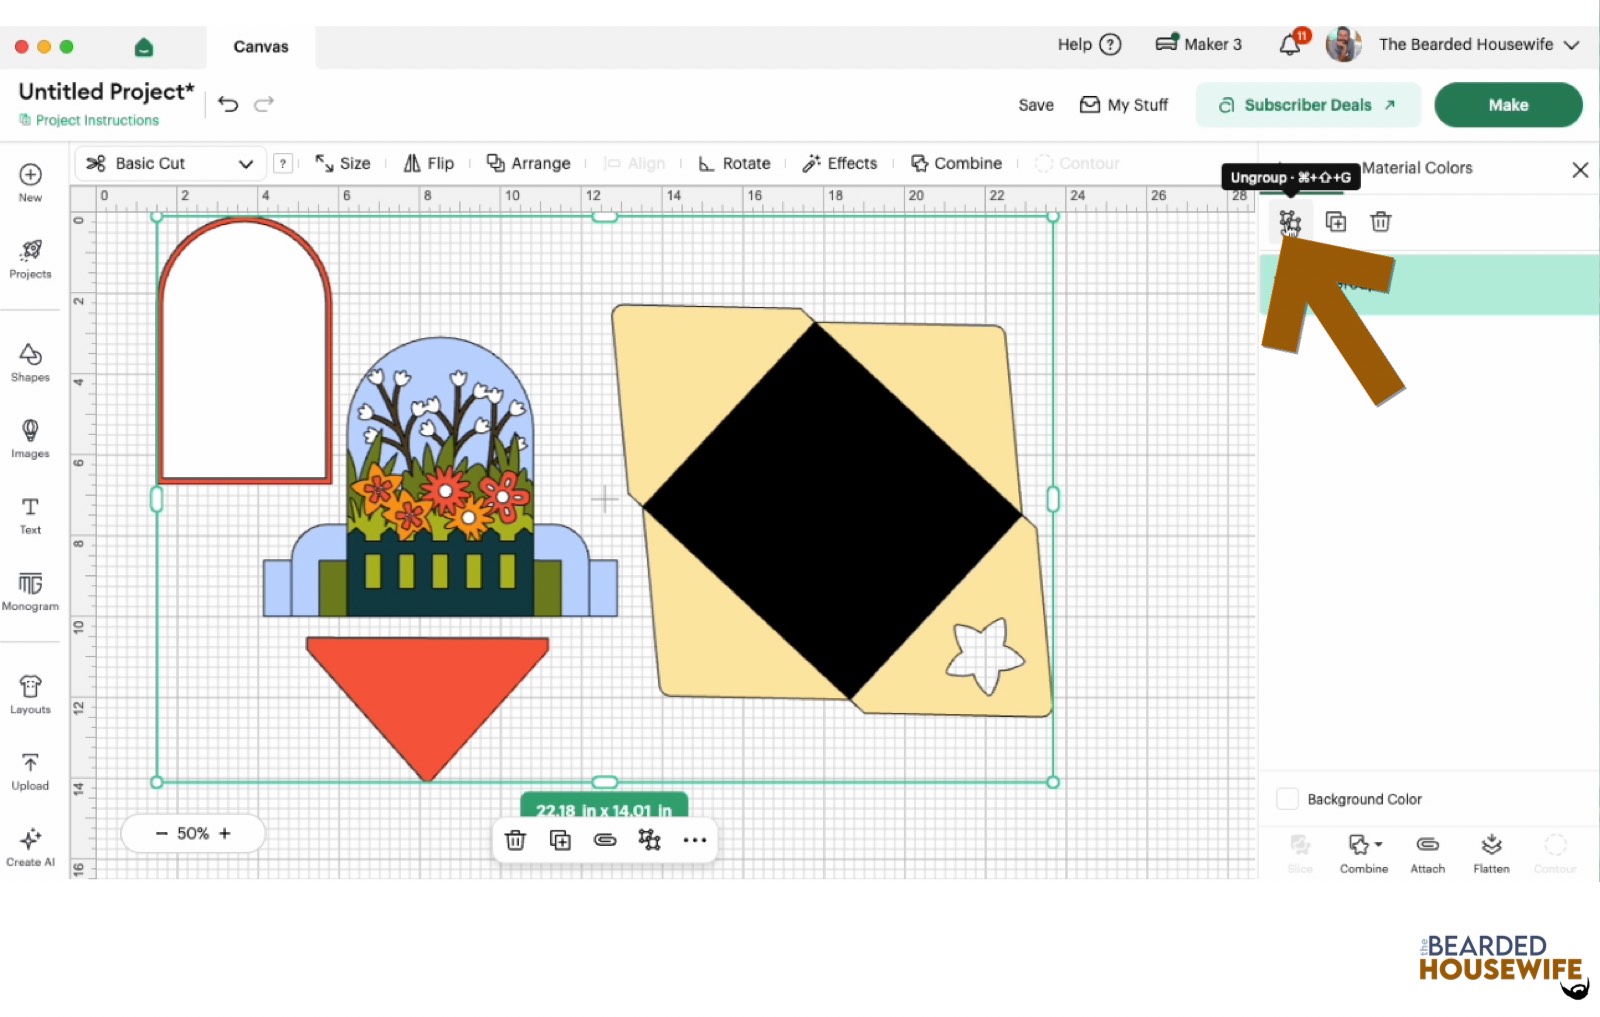Toggle the Background Color checkbox

coord(1288,799)
